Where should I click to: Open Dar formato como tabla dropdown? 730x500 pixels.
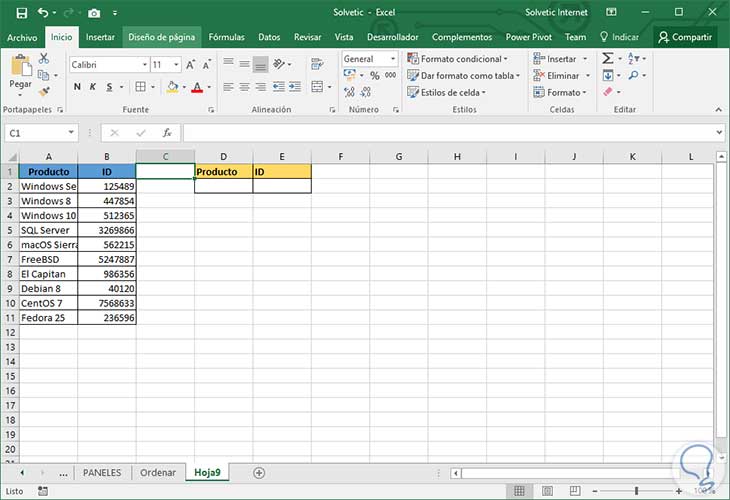pyautogui.click(x=463, y=75)
